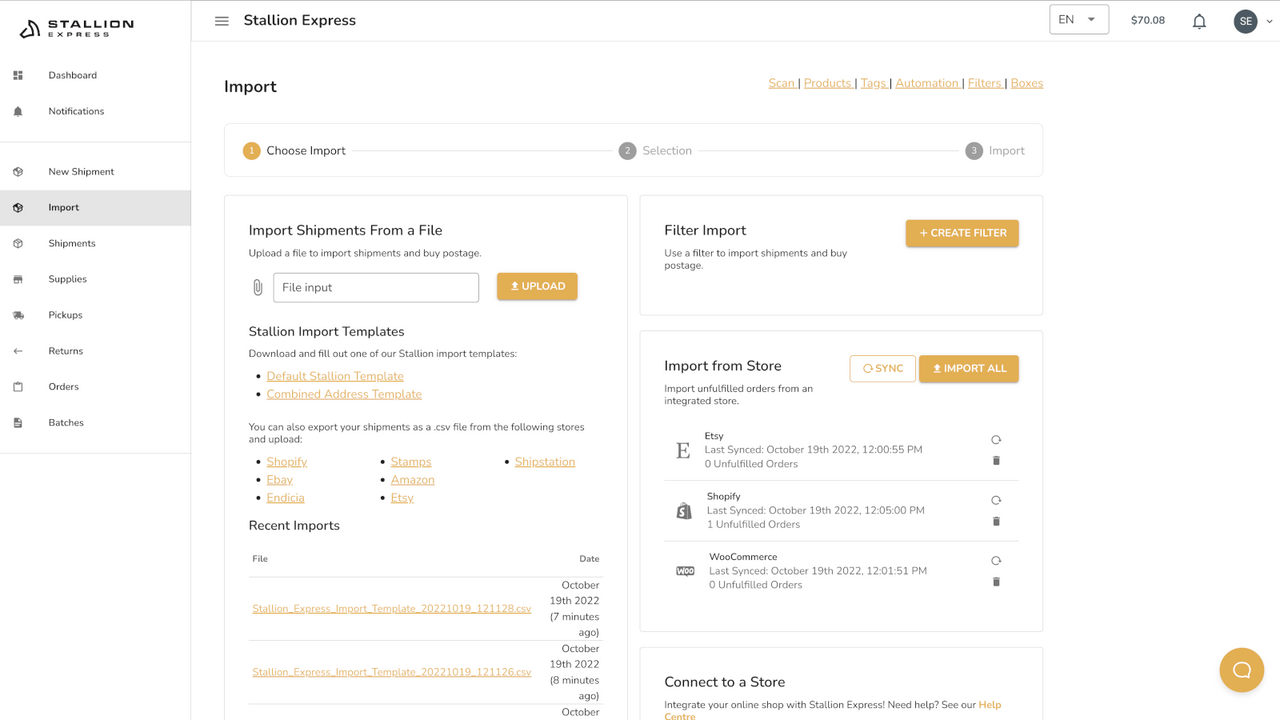This screenshot has width=1280, height=720.
Task: Refresh the WooCommerce store sync icon
Action: point(995,560)
